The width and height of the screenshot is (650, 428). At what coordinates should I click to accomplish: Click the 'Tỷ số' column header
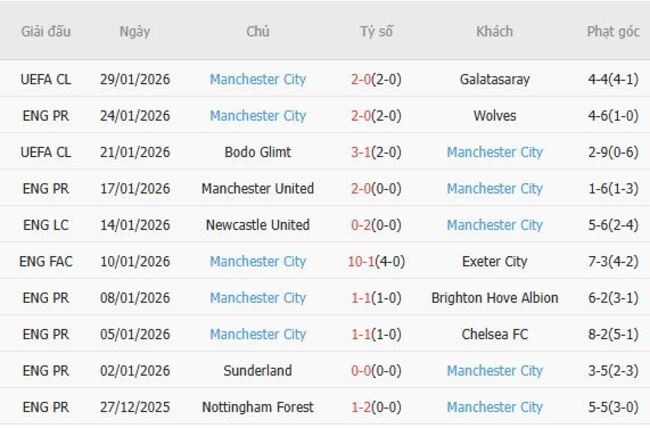pos(377,31)
